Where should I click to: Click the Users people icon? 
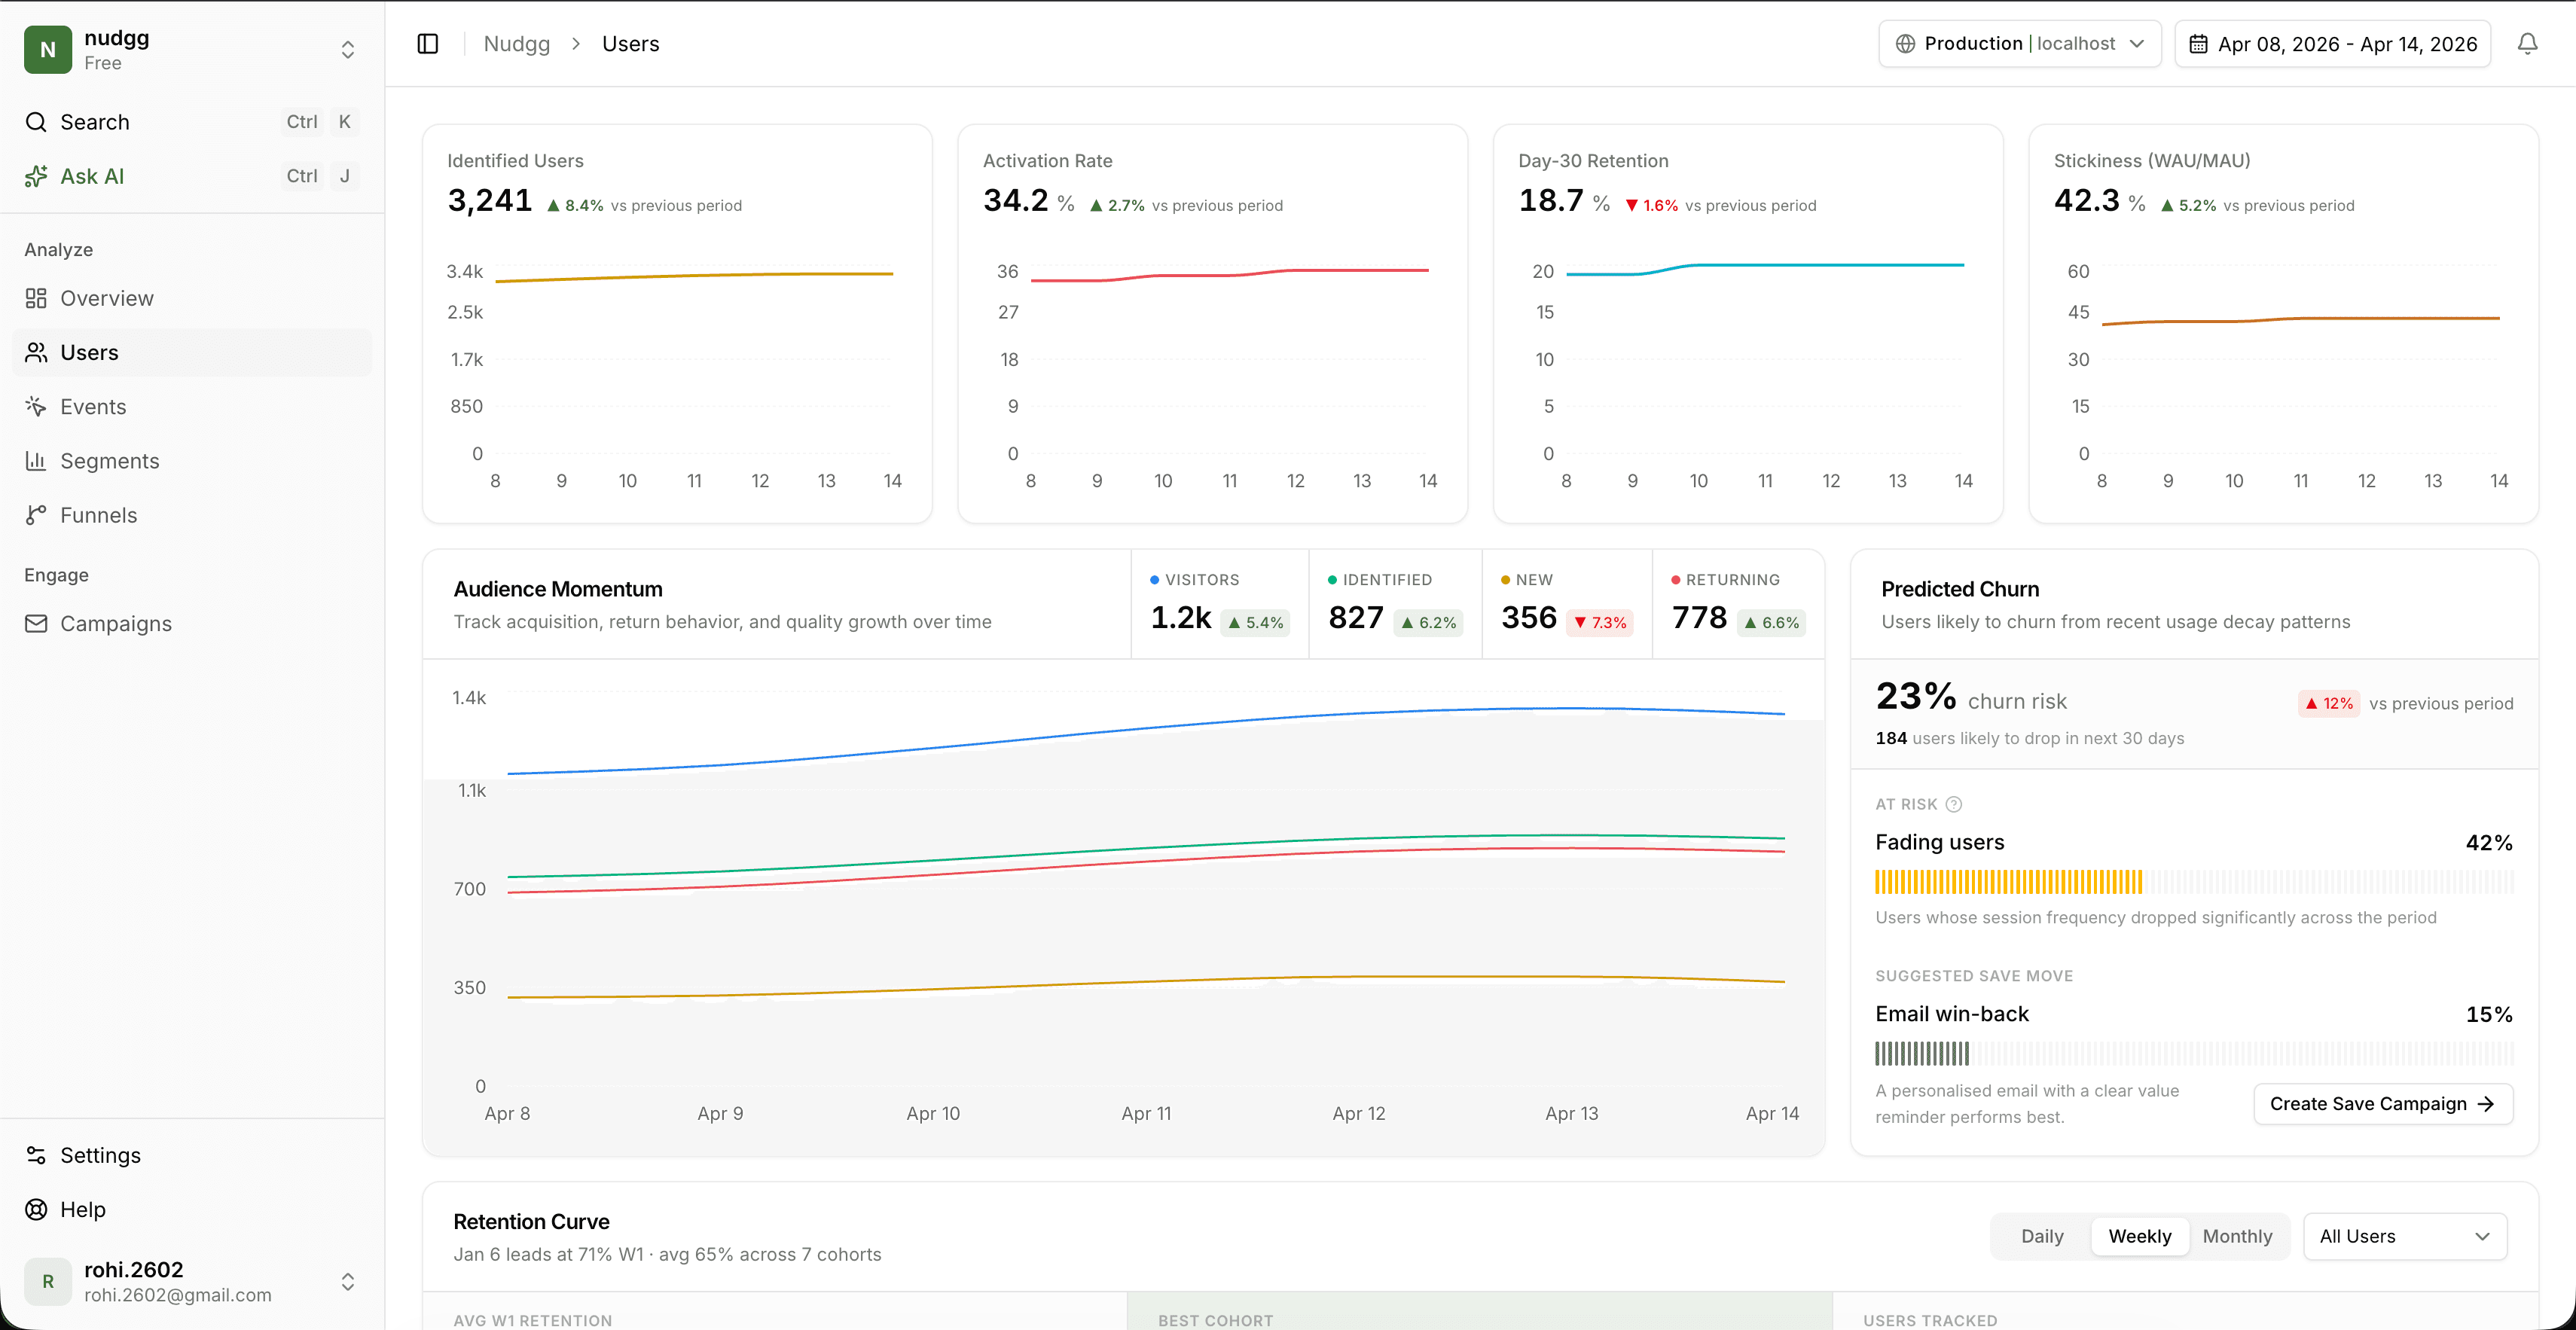36,352
